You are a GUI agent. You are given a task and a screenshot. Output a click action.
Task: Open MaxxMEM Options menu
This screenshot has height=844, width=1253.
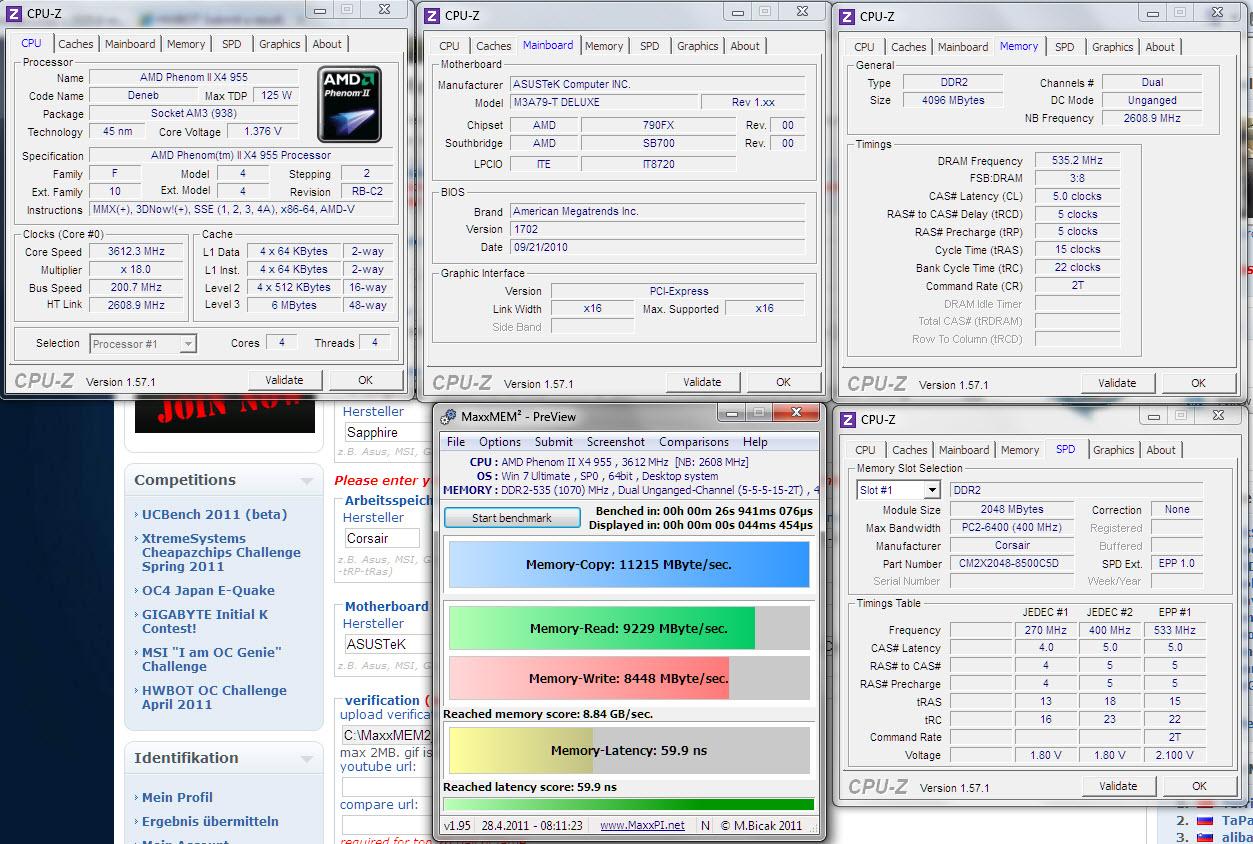(x=500, y=442)
